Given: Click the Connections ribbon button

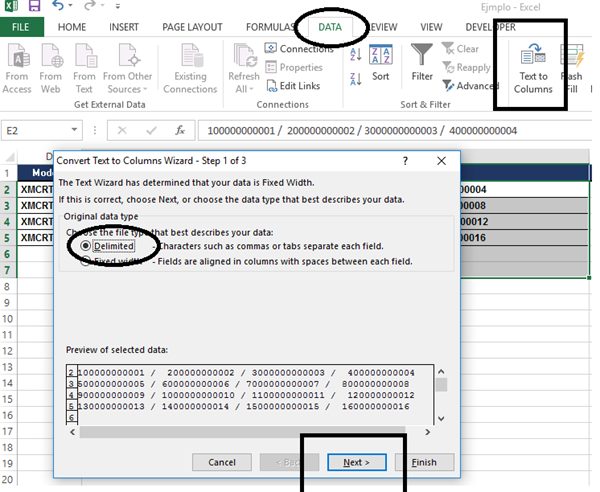Looking at the screenshot, I should 299,49.
